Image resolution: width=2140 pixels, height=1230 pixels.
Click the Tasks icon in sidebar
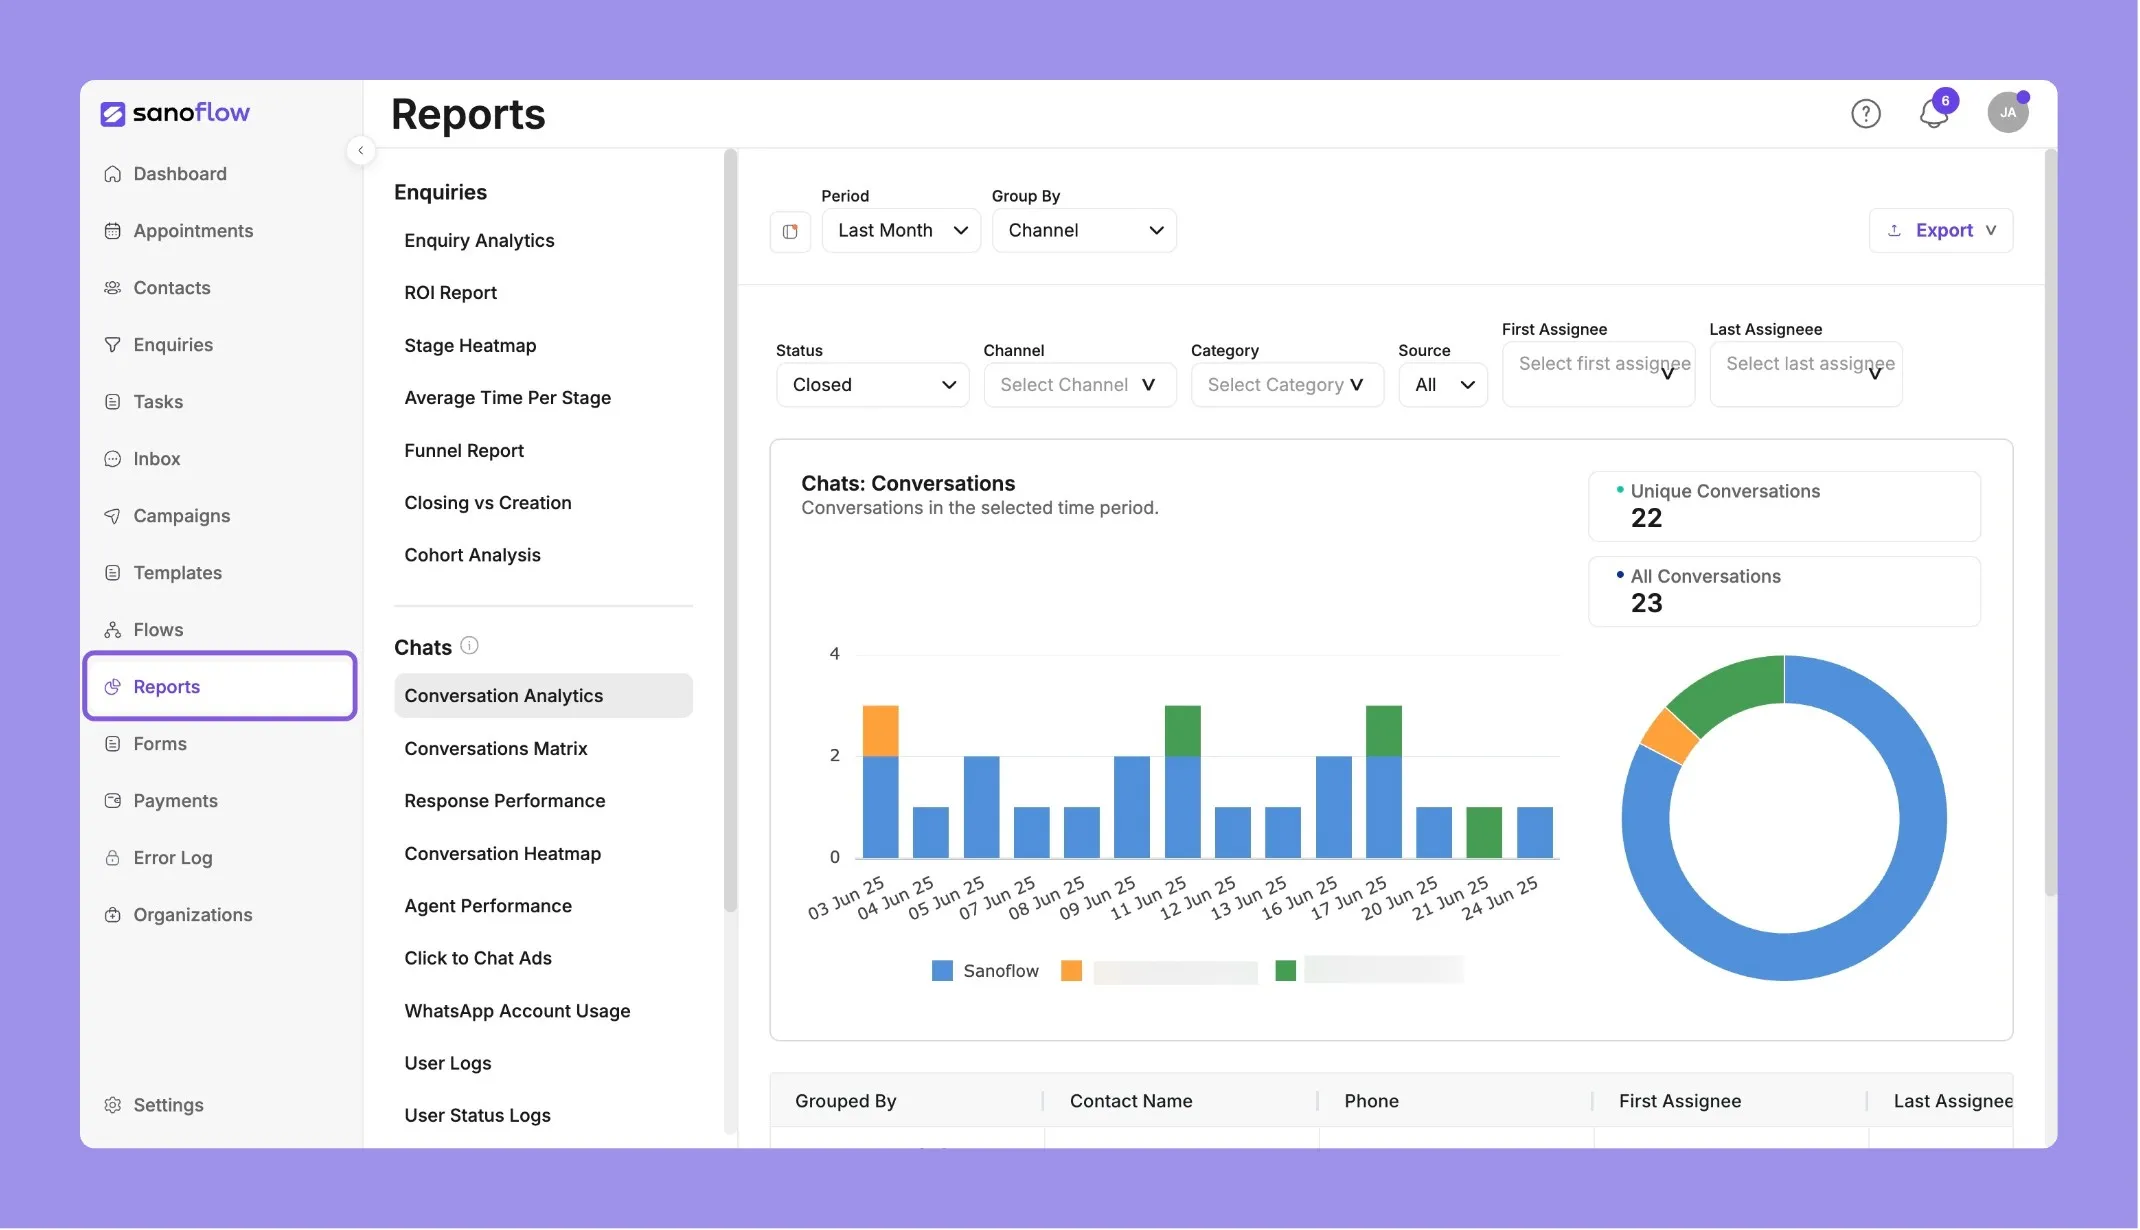[113, 402]
